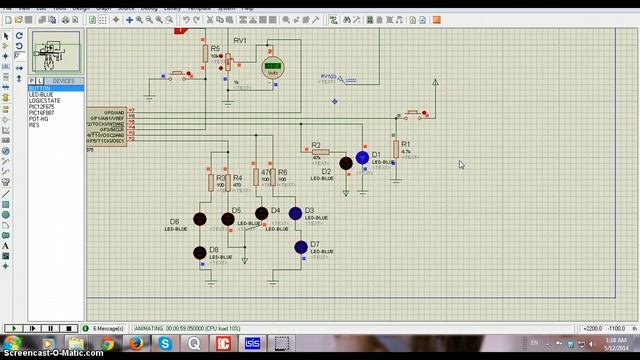
Task: Click the rotation angle input field
Action: pos(19,55)
